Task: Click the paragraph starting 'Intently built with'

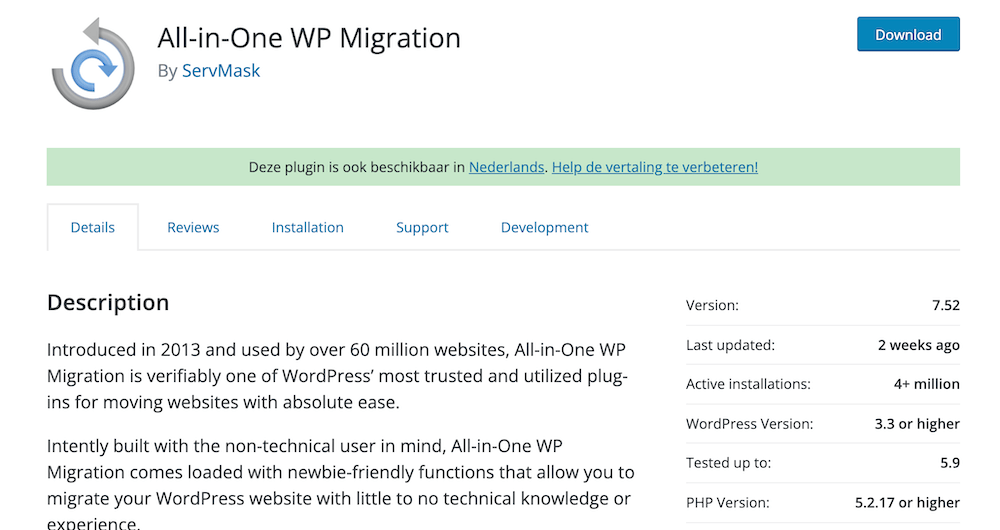Action: coord(341,485)
